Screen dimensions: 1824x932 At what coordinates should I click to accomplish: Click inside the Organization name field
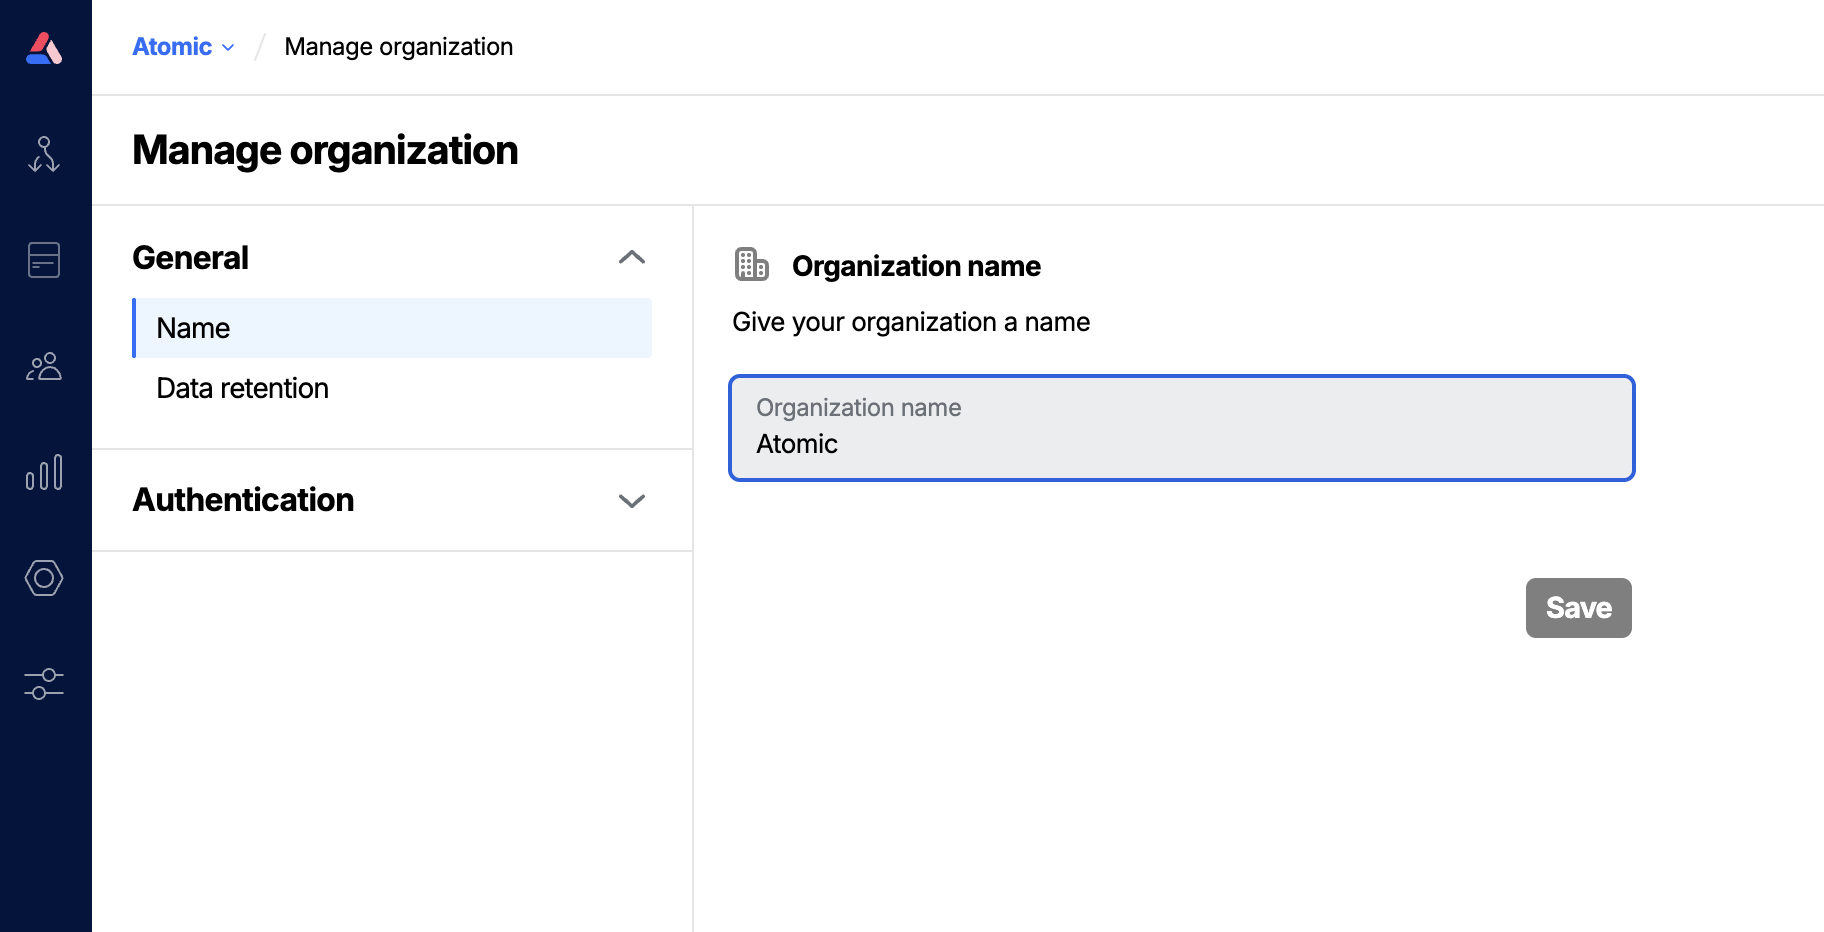[1180, 428]
